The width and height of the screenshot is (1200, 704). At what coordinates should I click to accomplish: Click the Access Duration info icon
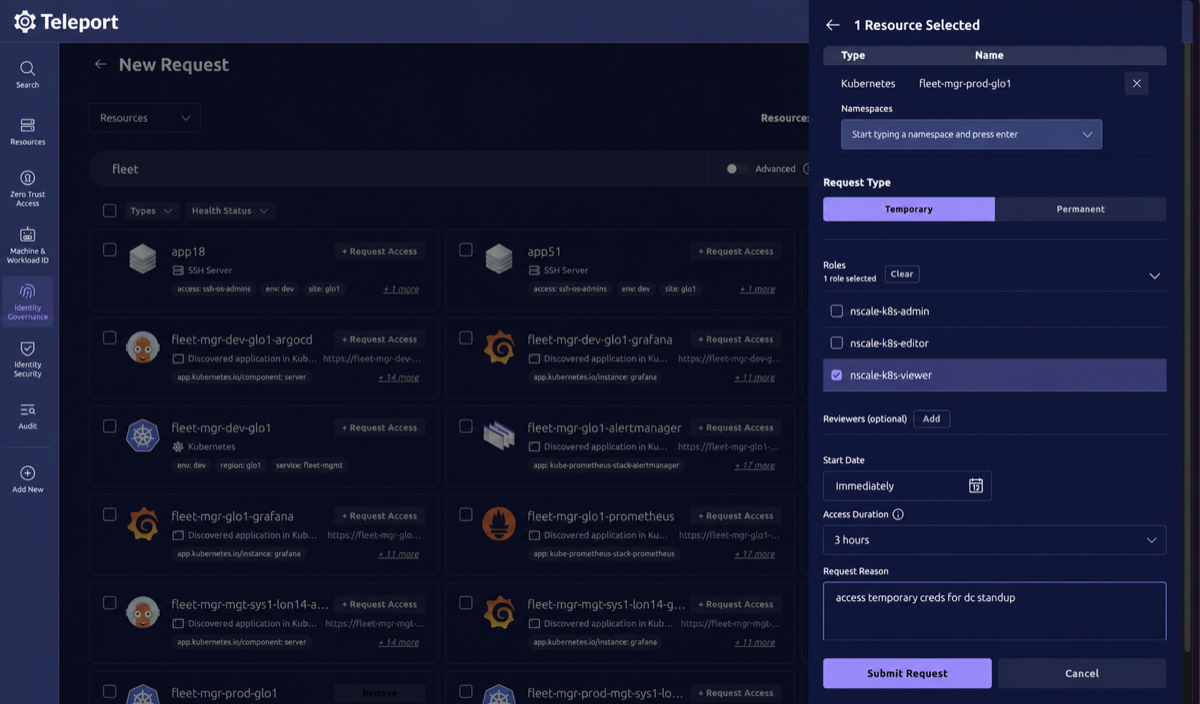coord(898,514)
